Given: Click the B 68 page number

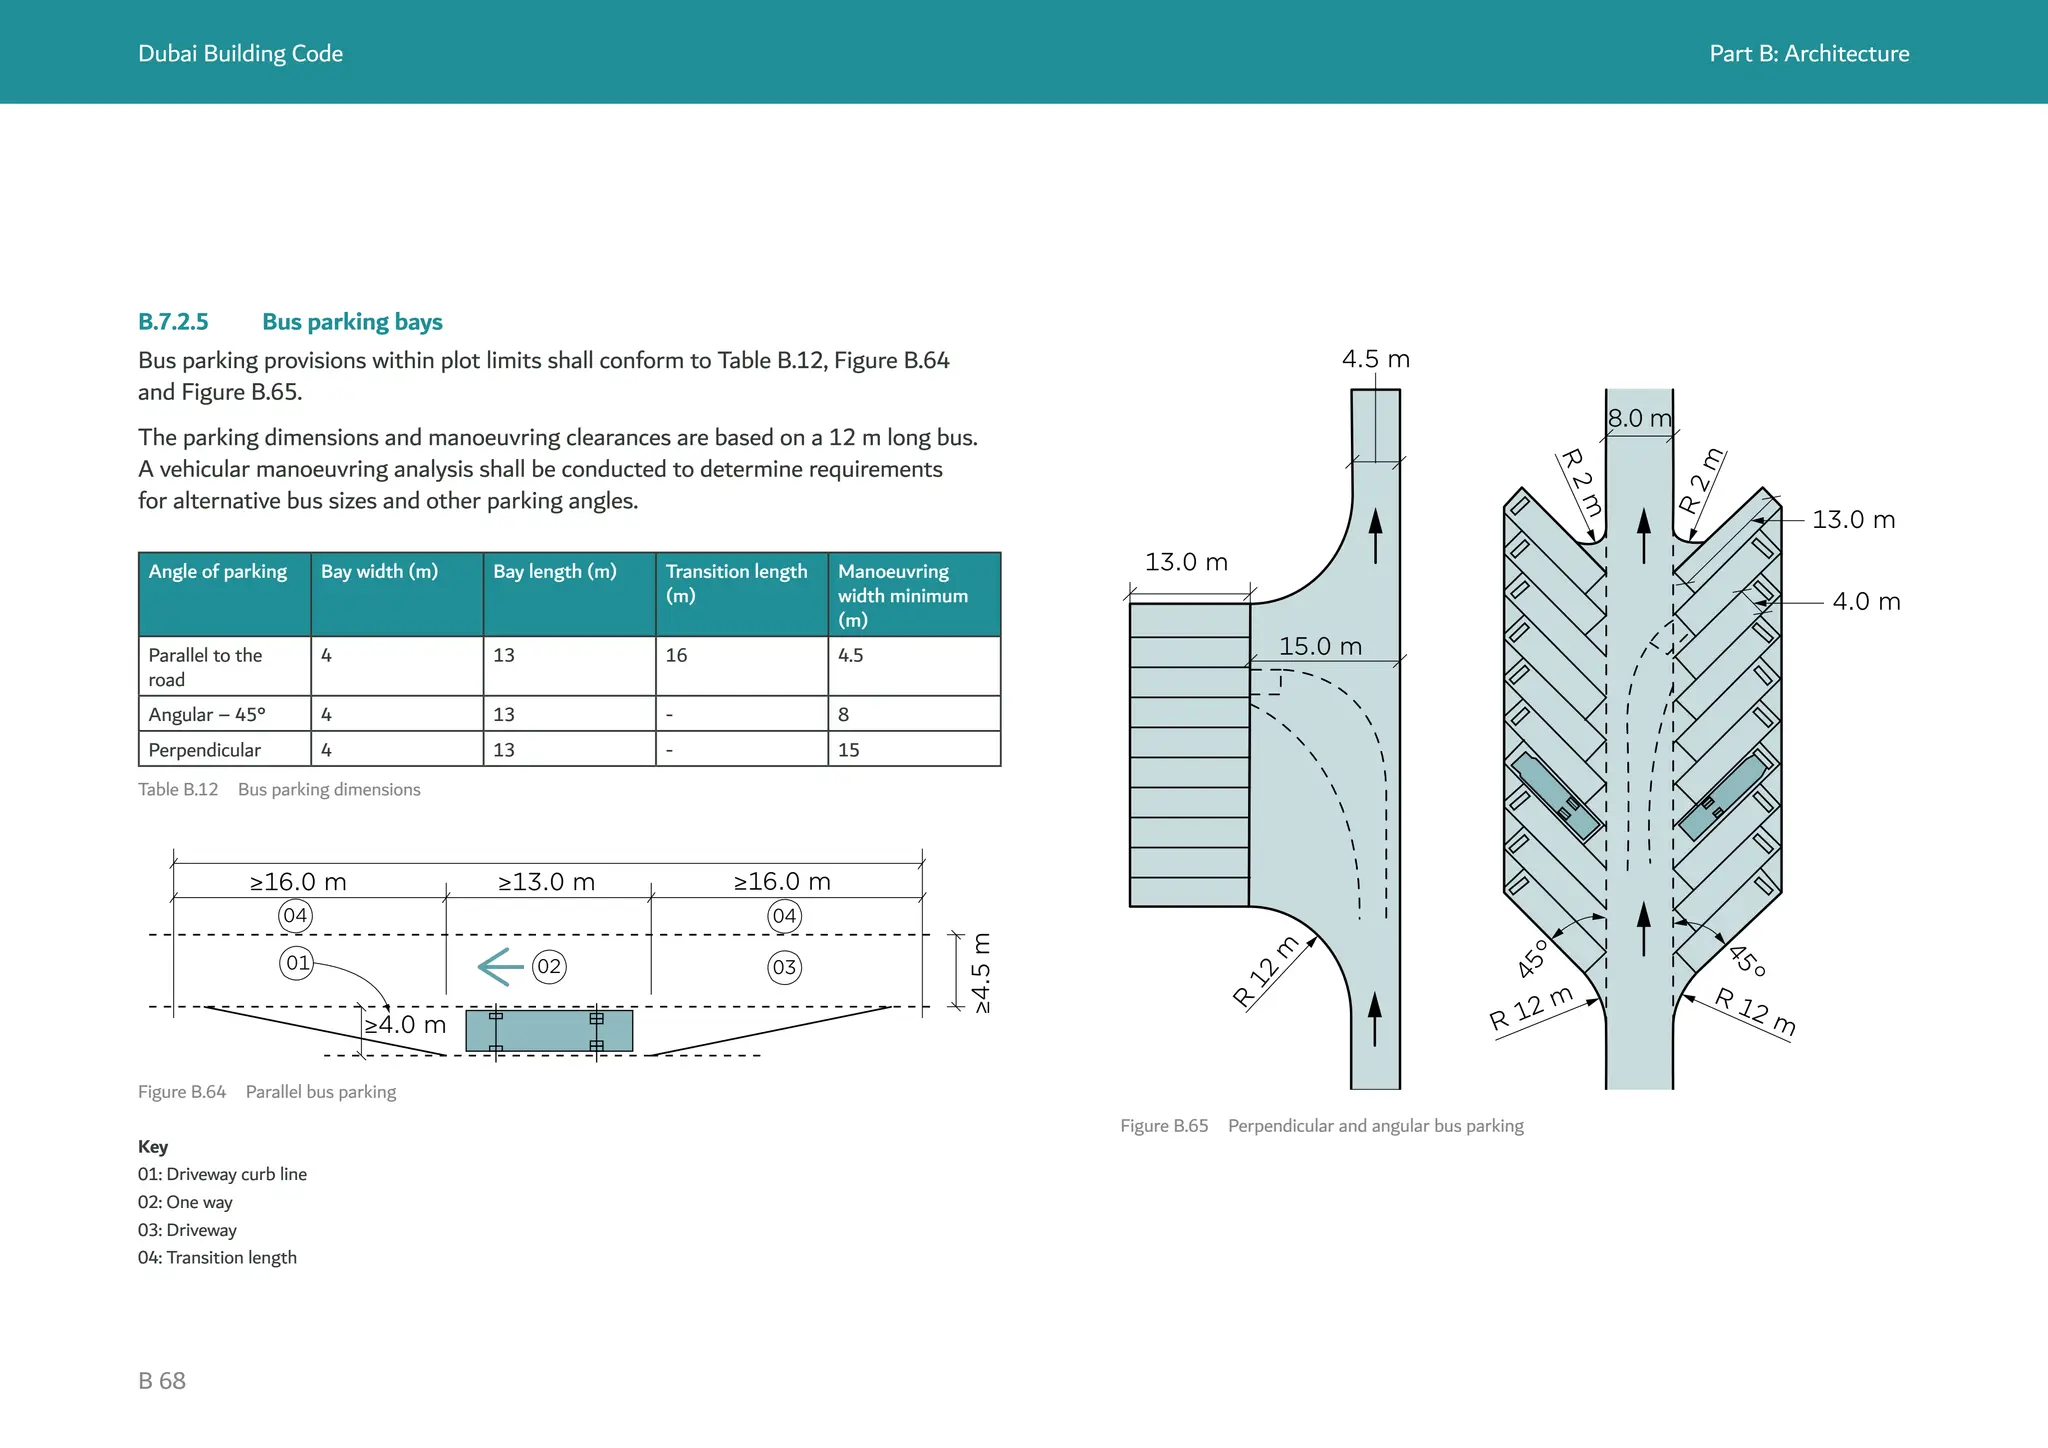Looking at the screenshot, I should pyautogui.click(x=162, y=1381).
